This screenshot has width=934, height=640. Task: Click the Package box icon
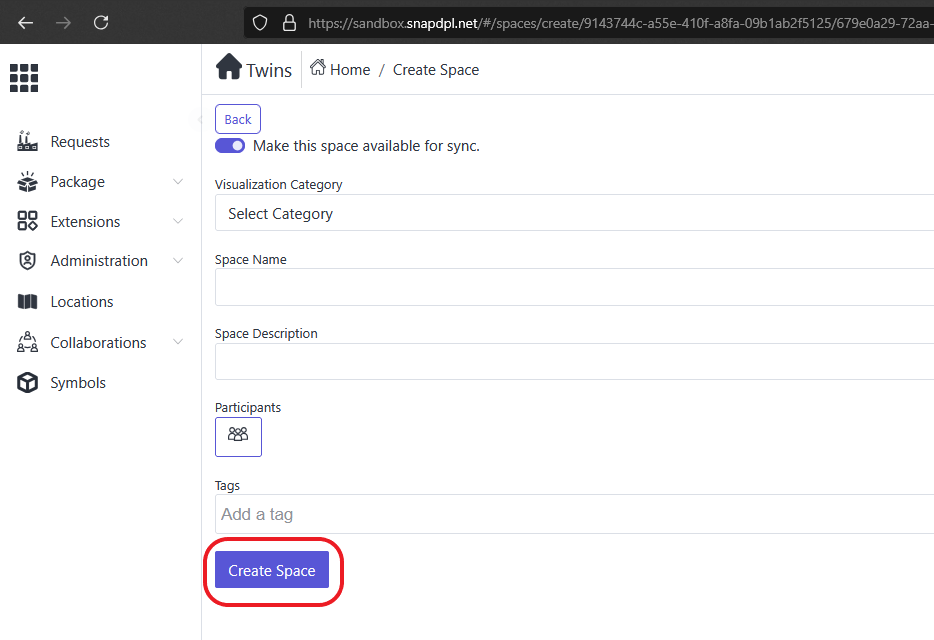27,182
